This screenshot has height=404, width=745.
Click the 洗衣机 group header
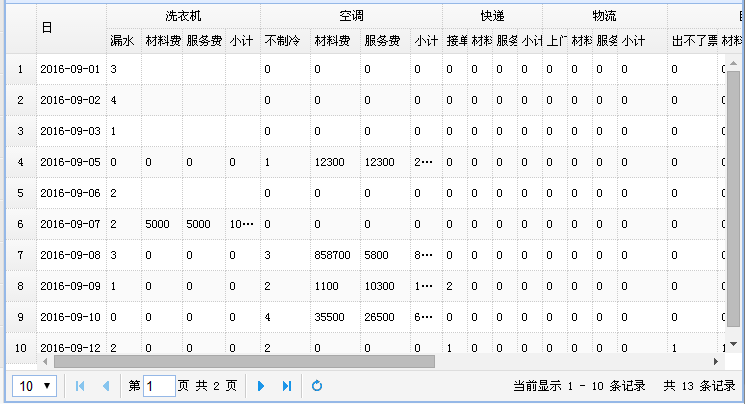click(x=183, y=16)
